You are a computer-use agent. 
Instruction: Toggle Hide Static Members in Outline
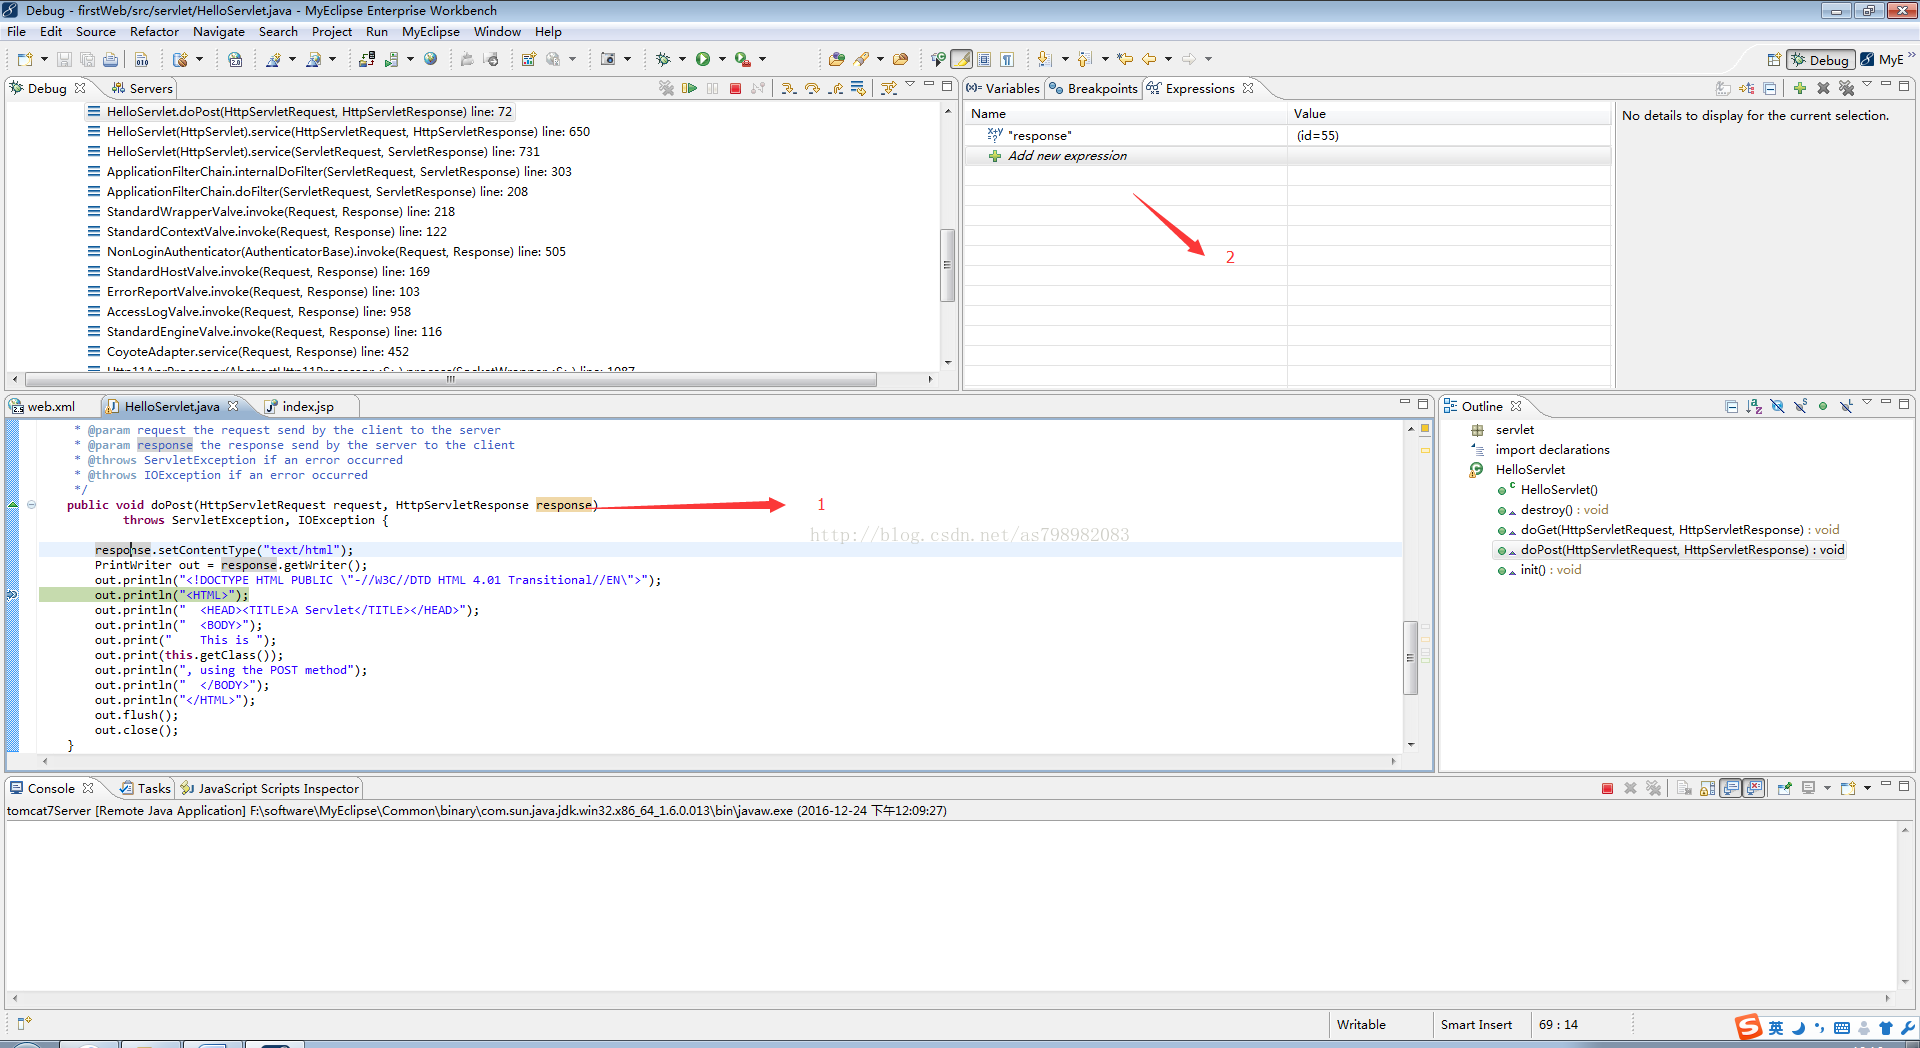click(x=1800, y=406)
